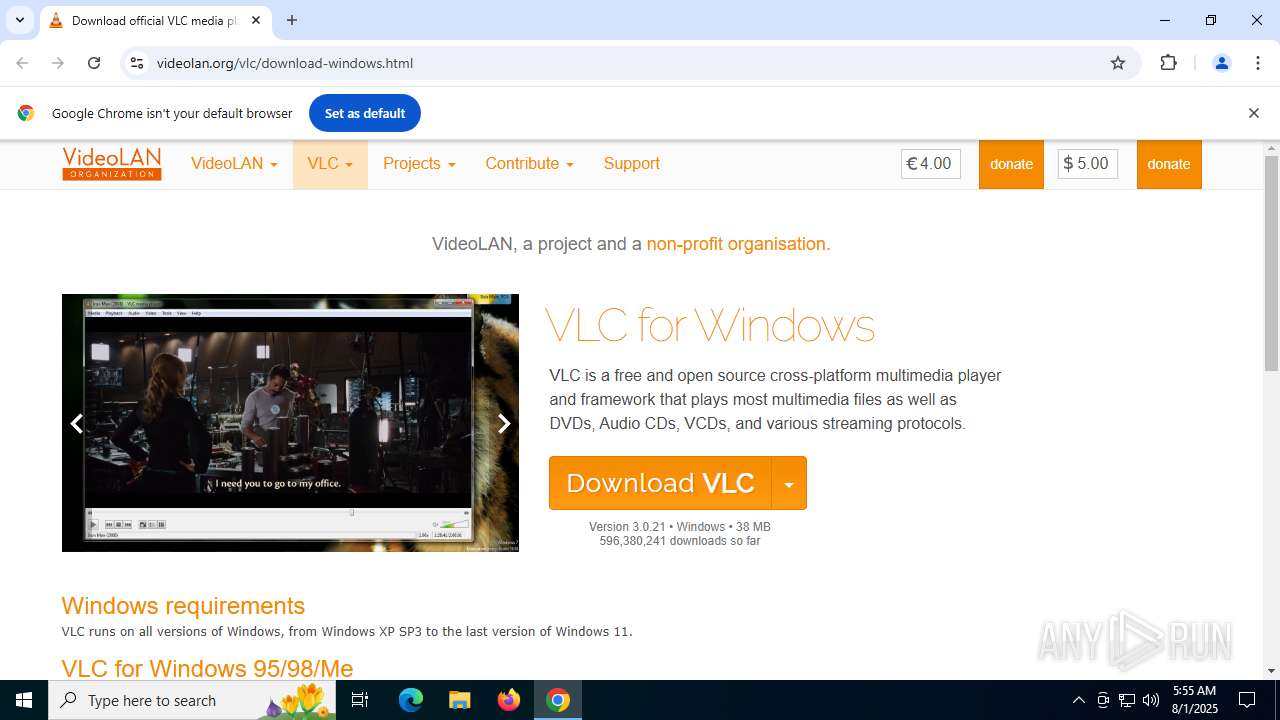The width and height of the screenshot is (1280, 720).
Task: Click the 596,380,241 downloads so far text
Action: pos(680,541)
